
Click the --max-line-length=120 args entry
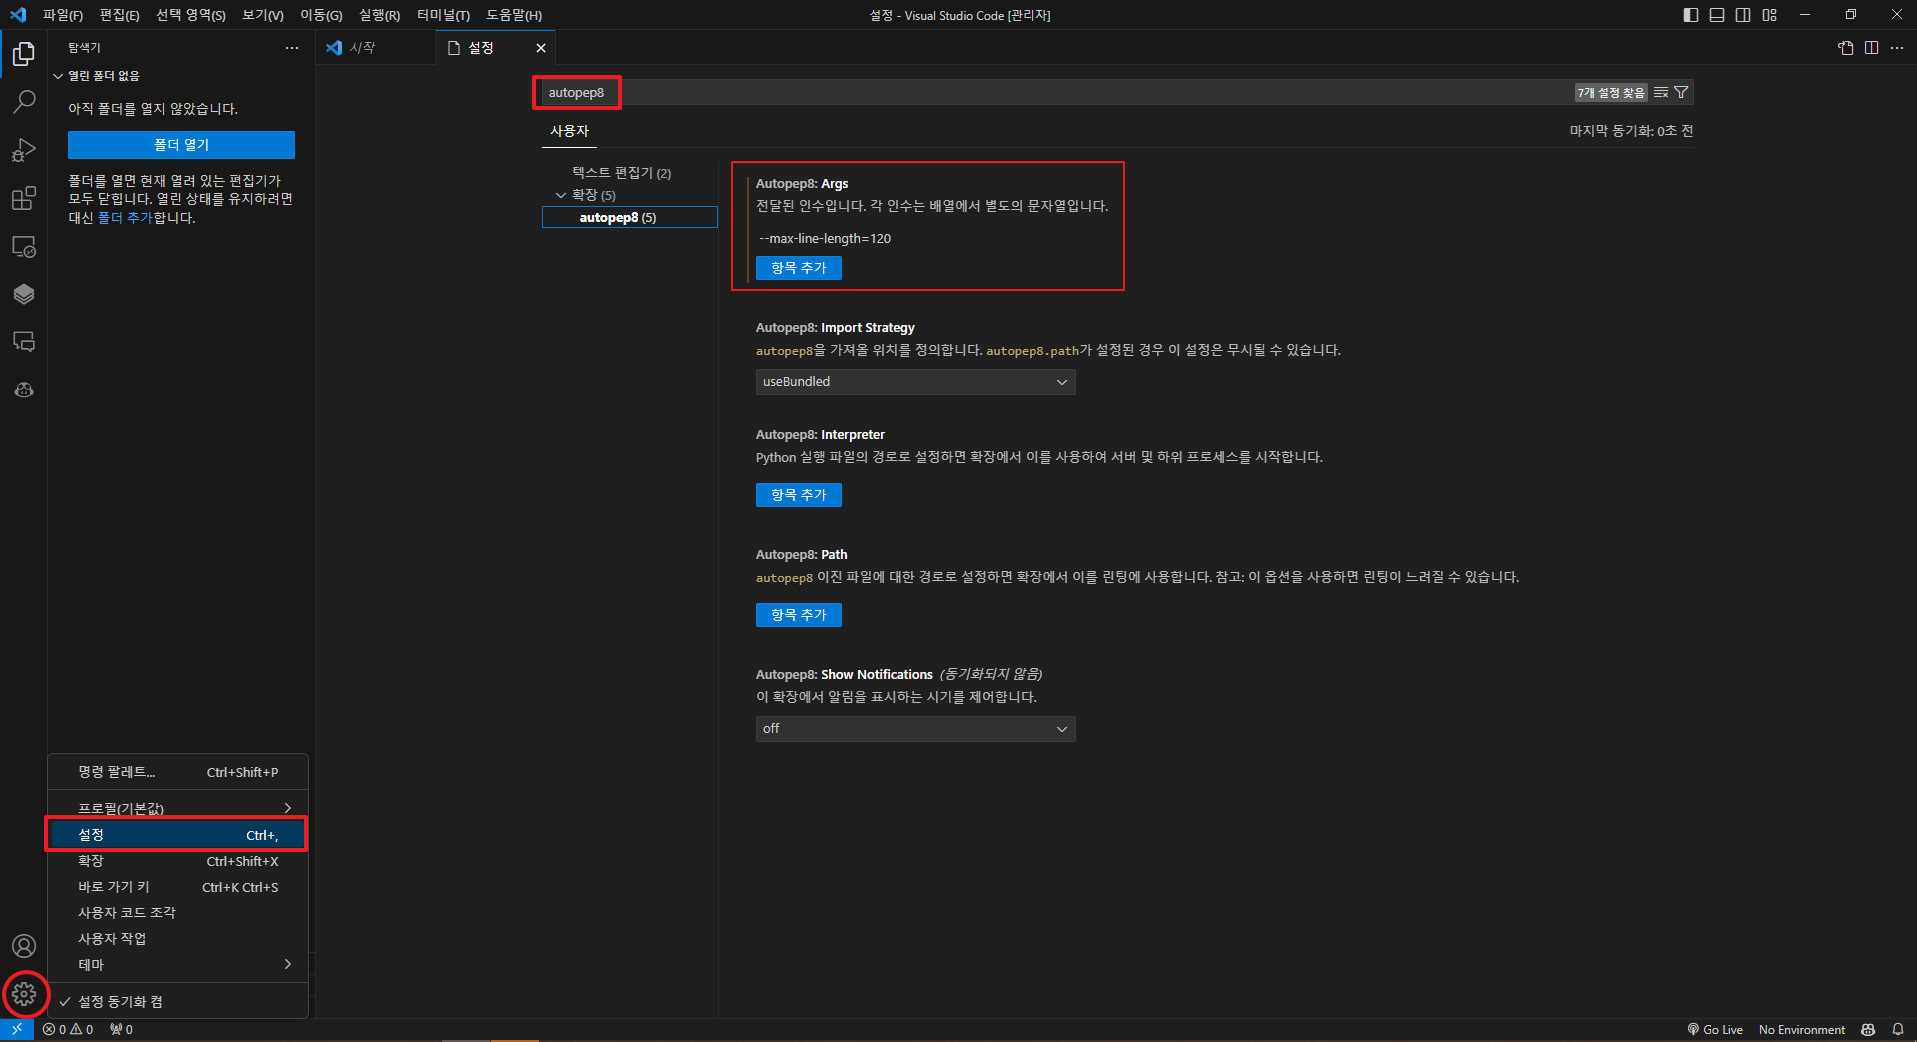click(825, 238)
